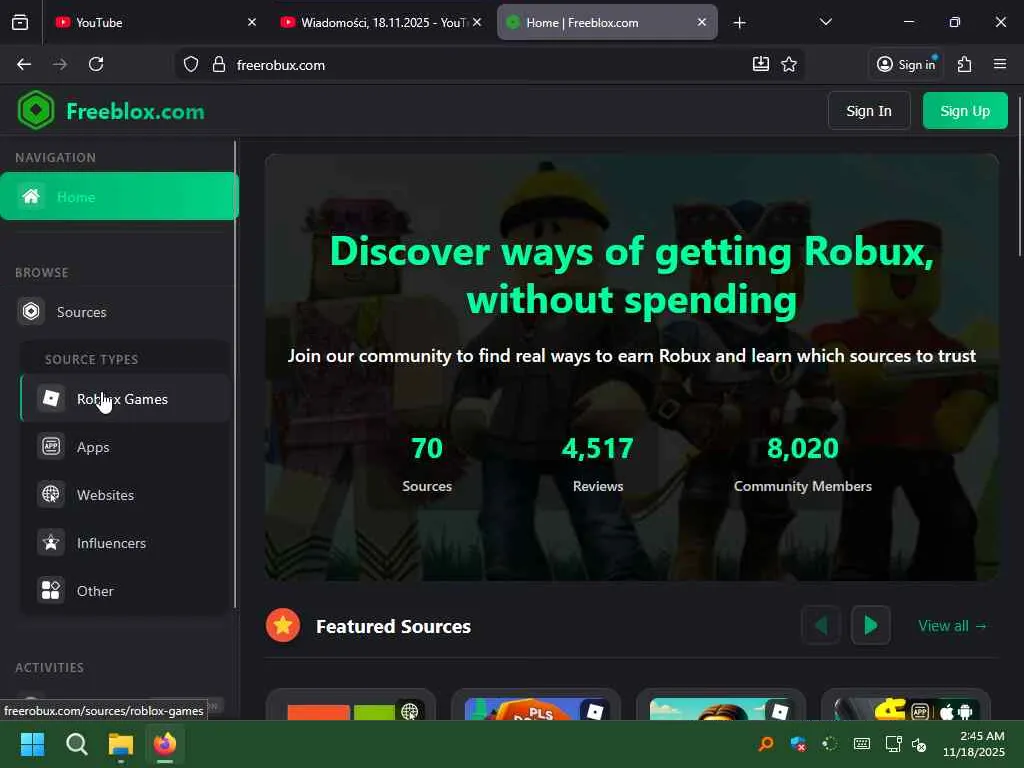Click the Sources hexagon icon in the sidebar
Image resolution: width=1024 pixels, height=768 pixels.
31,312
